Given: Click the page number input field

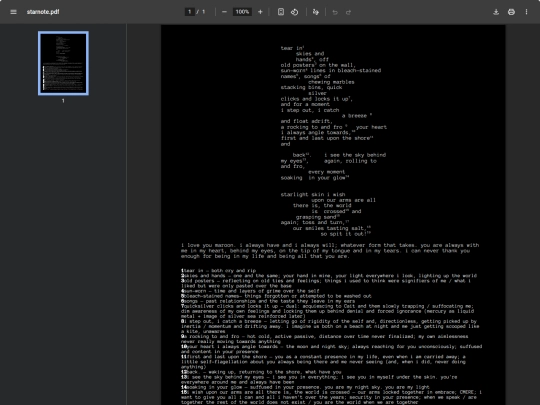Looking at the screenshot, I should [189, 12].
